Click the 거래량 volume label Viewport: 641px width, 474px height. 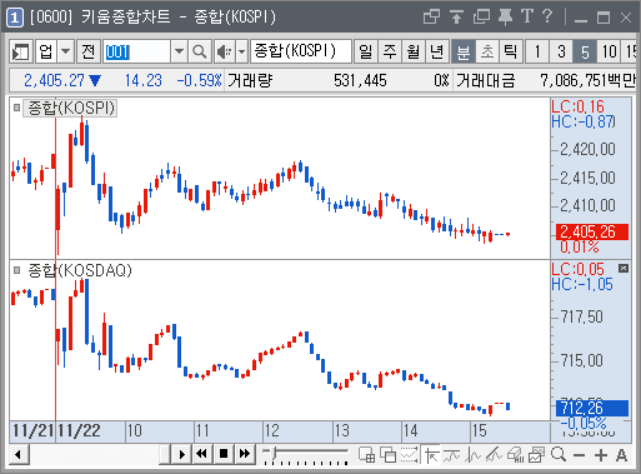point(250,81)
